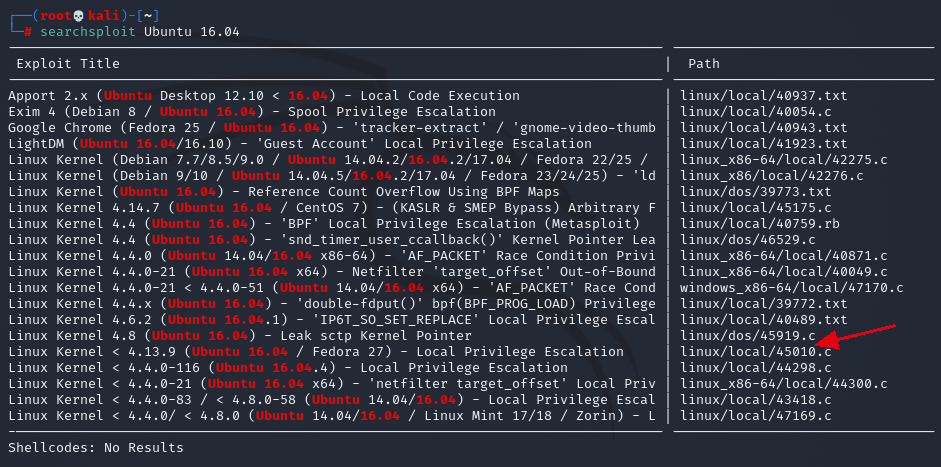Select the Apport 2.x Local Code Execution row
This screenshot has width=941, height=467.
coord(264,95)
